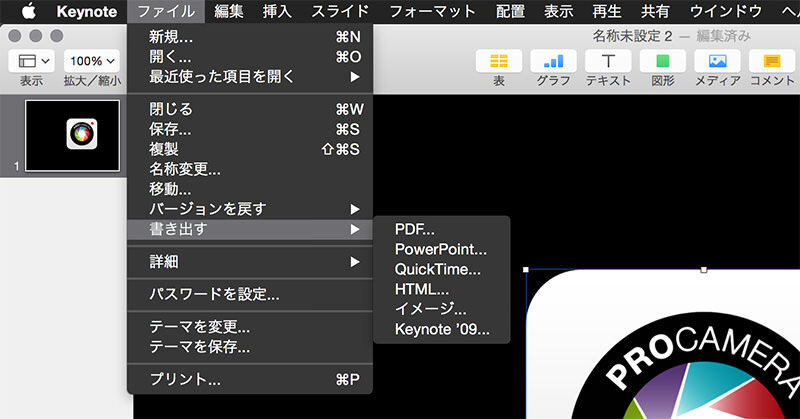Select 複製 menu item
The width and height of the screenshot is (800, 419).
coord(250,149)
